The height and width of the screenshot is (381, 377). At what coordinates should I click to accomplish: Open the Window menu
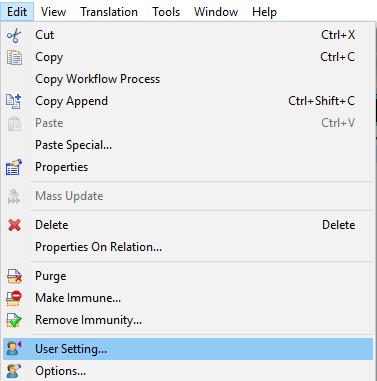[216, 12]
